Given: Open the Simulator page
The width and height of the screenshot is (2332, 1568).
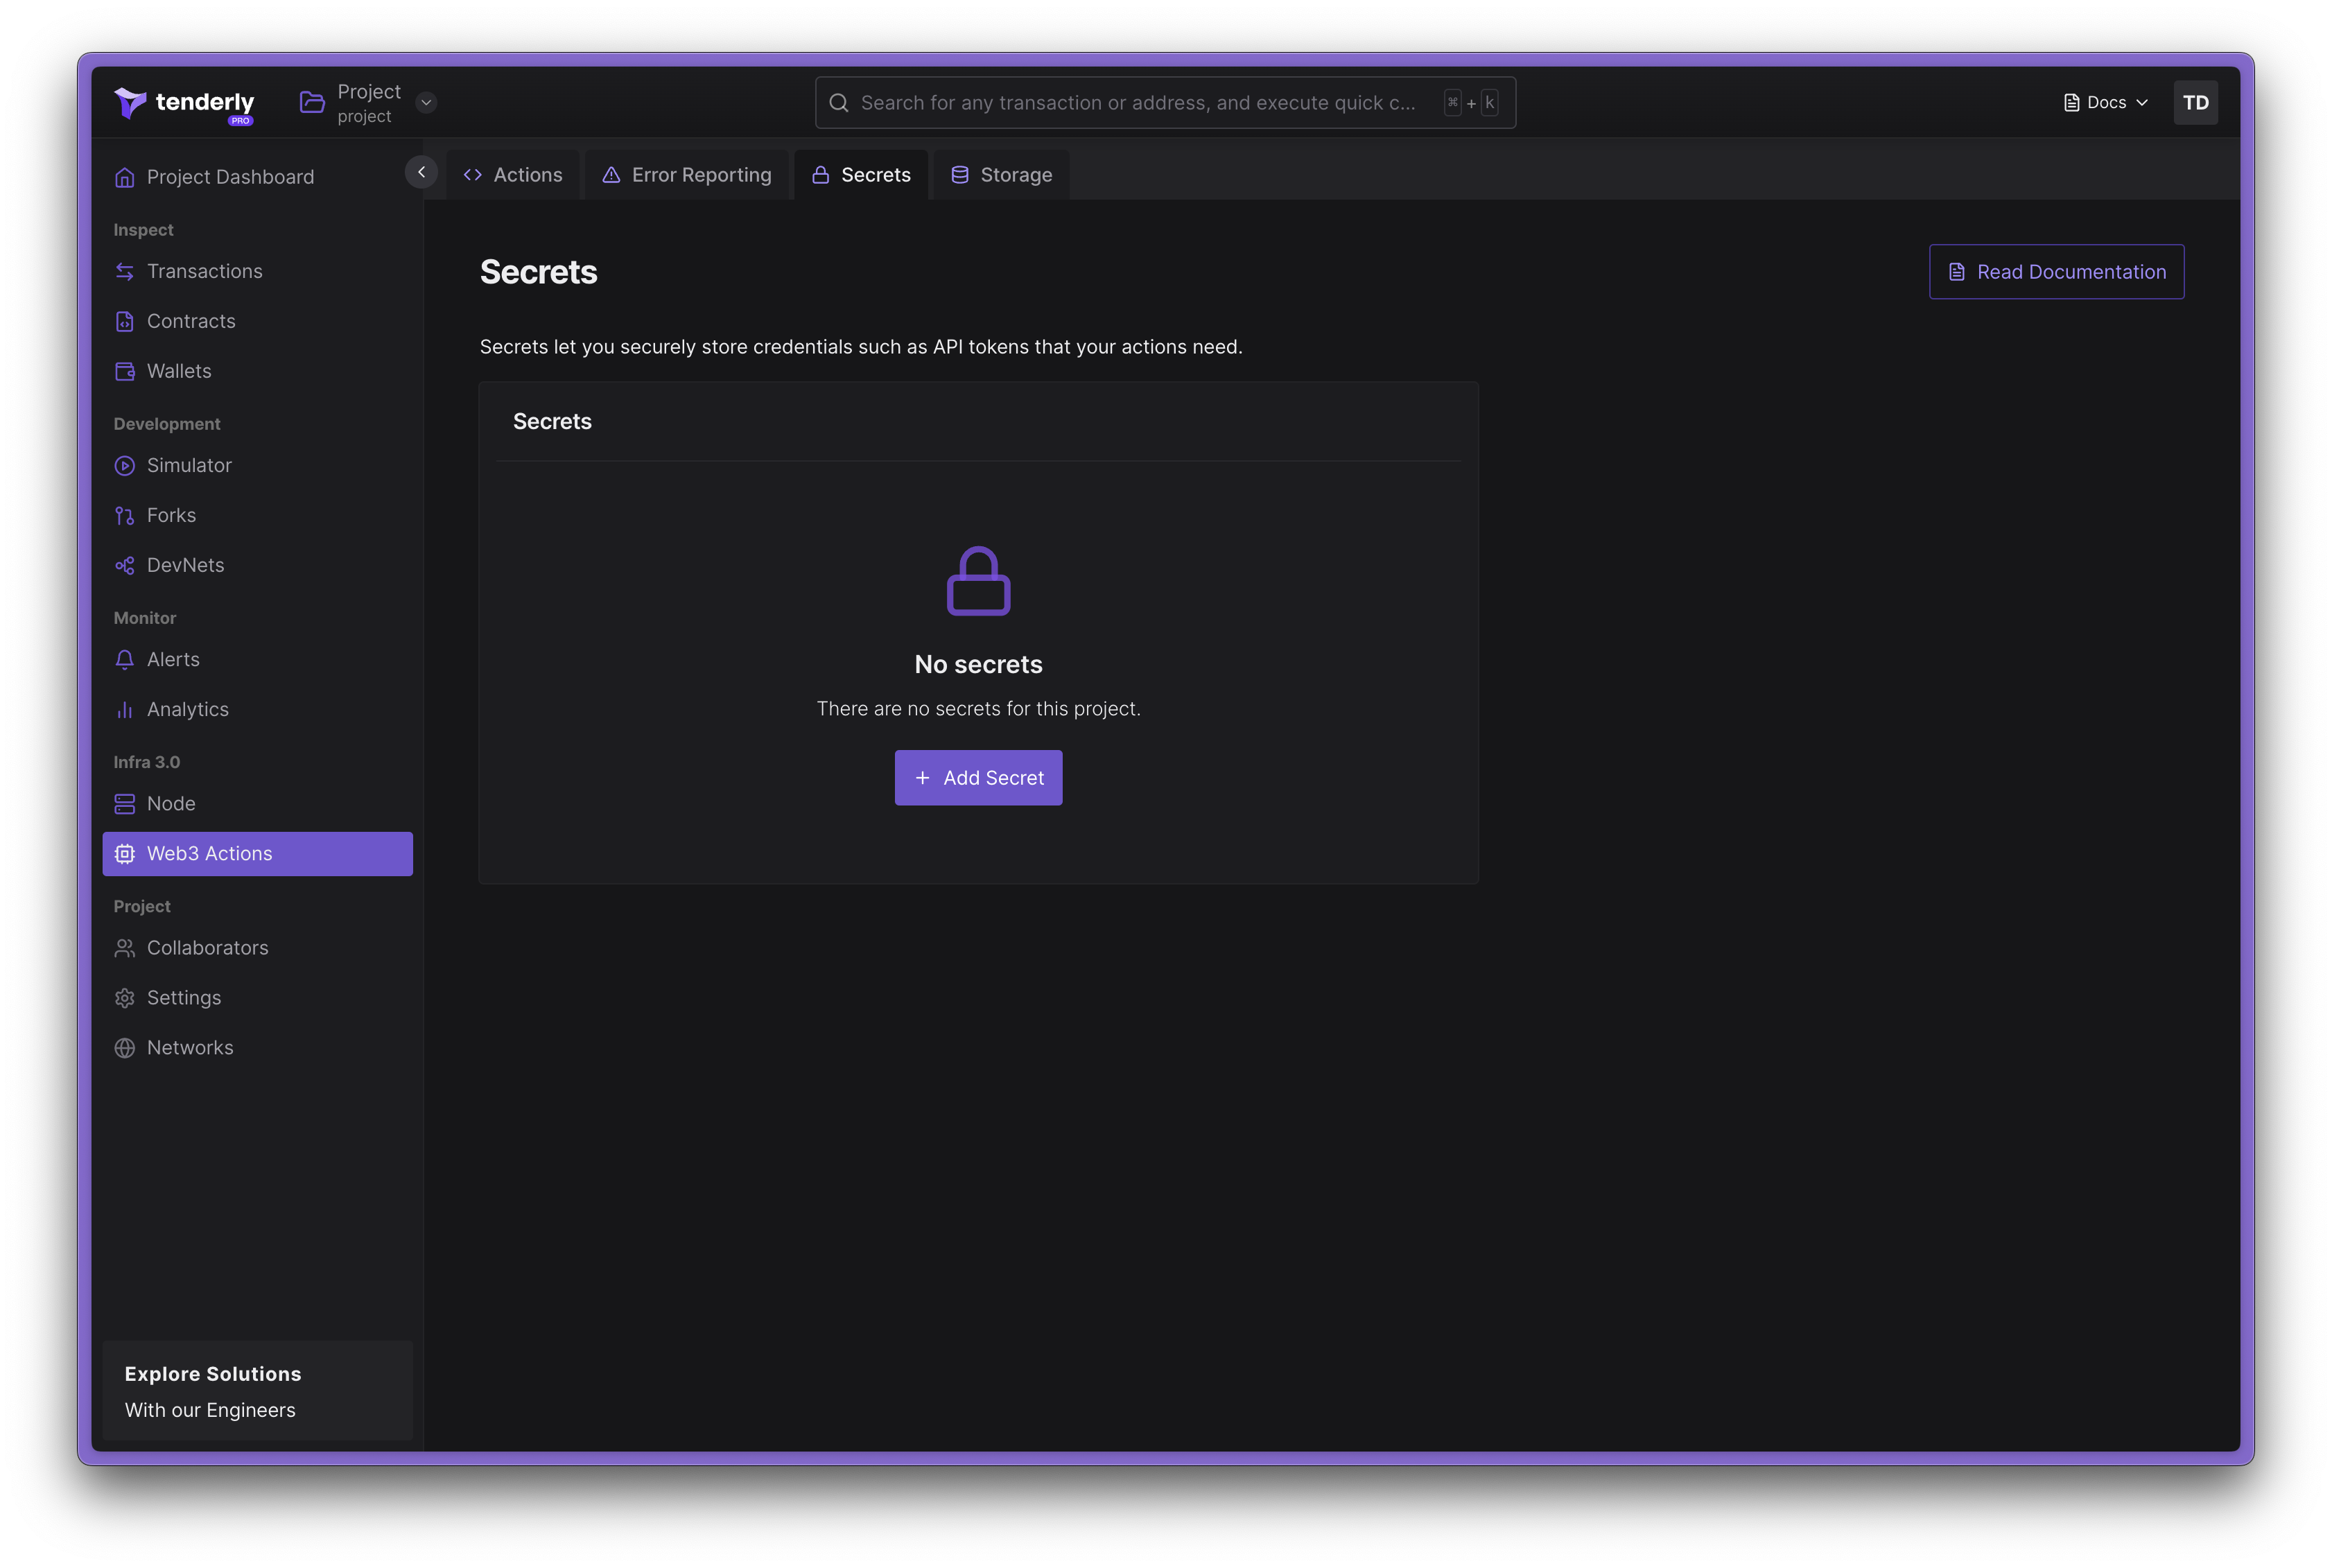Looking at the screenshot, I should (257, 465).
